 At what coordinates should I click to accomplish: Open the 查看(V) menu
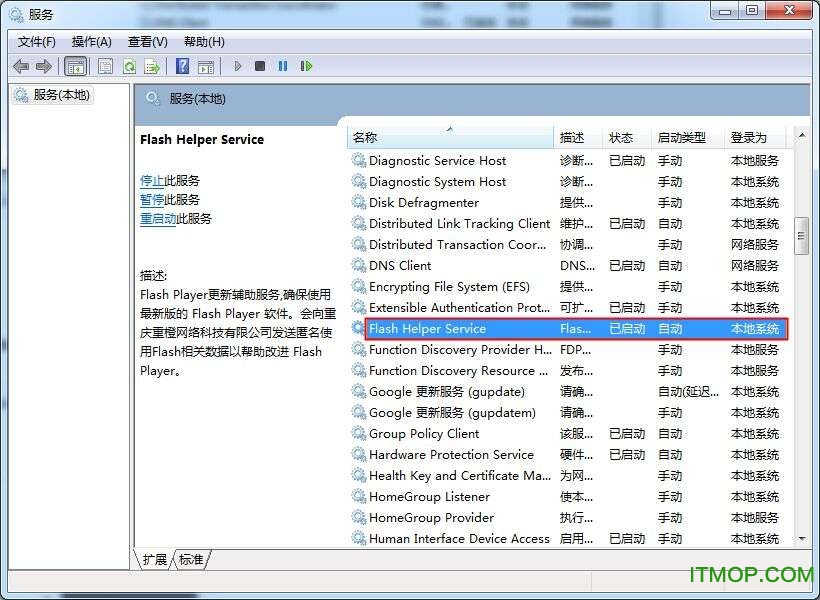tap(146, 41)
